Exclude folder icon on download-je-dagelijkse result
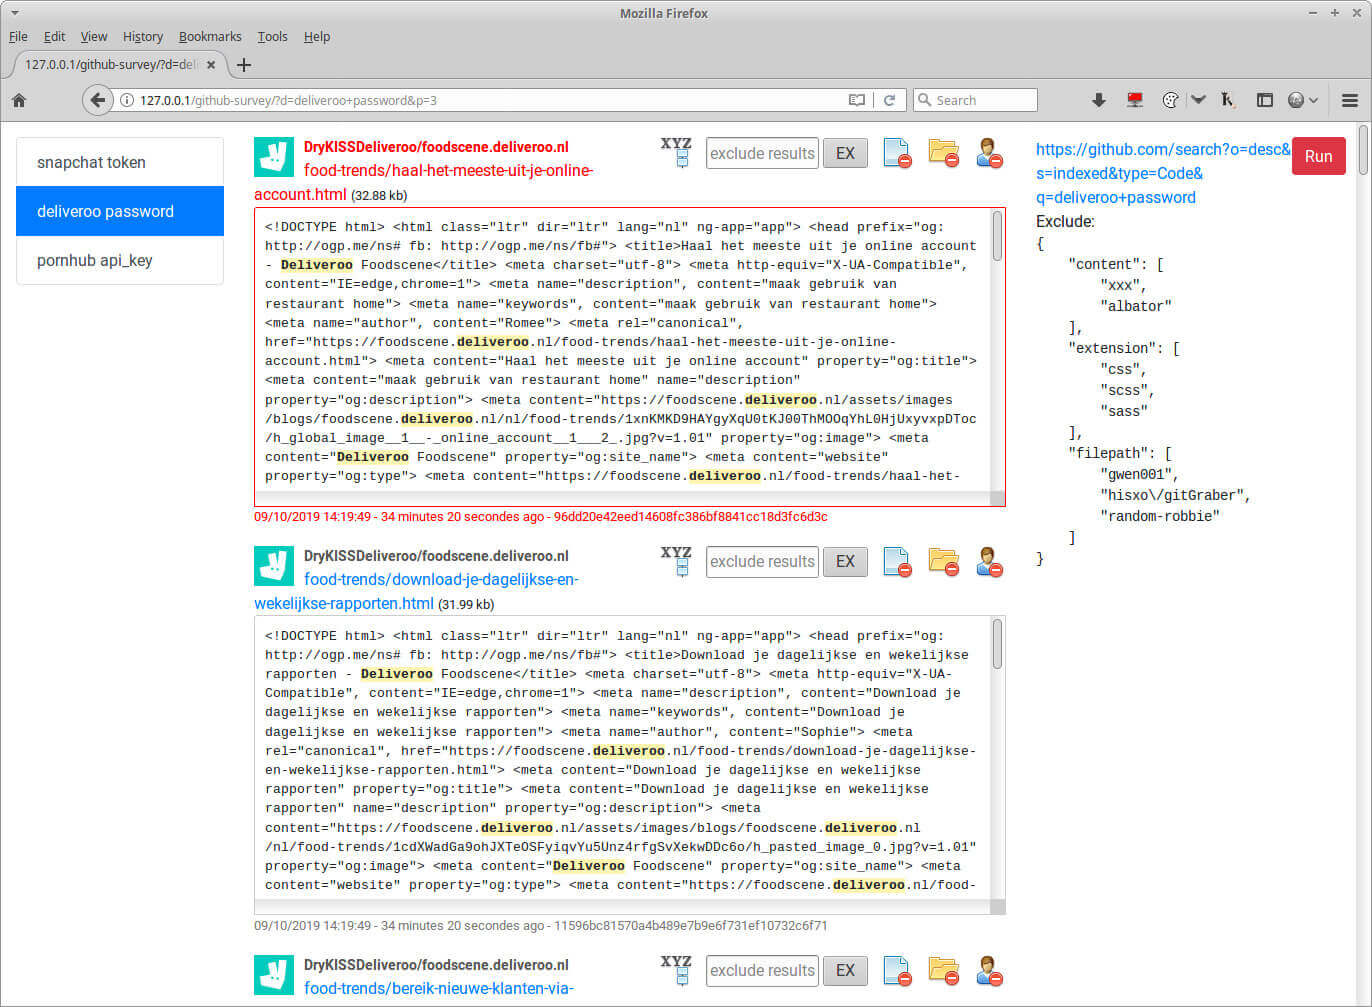Image resolution: width=1372 pixels, height=1007 pixels. tap(943, 562)
